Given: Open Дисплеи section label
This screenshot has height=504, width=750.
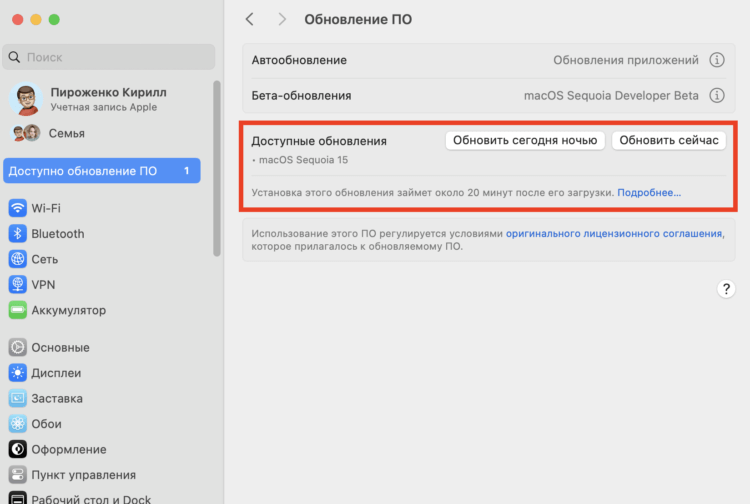Looking at the screenshot, I should point(56,373).
